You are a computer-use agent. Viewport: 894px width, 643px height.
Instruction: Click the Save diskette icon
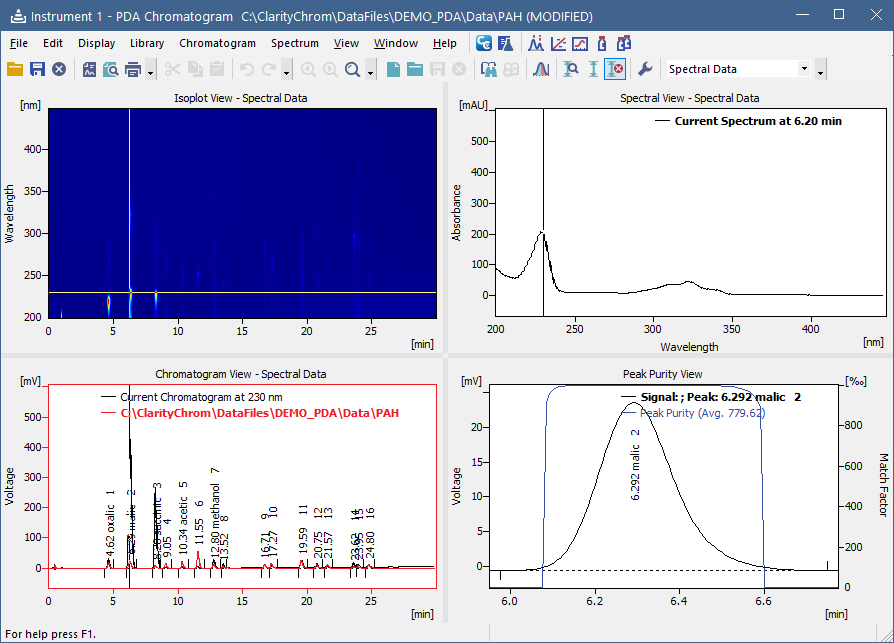[38, 70]
